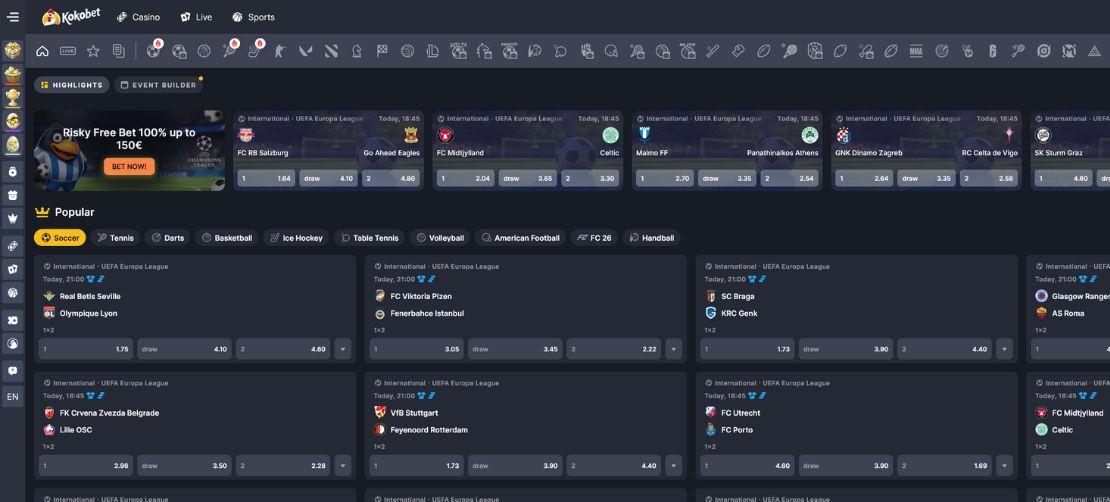The height and width of the screenshot is (502, 1110).
Task: Open the FC Midtjylland vs Celtic highlight card
Action: point(527,140)
